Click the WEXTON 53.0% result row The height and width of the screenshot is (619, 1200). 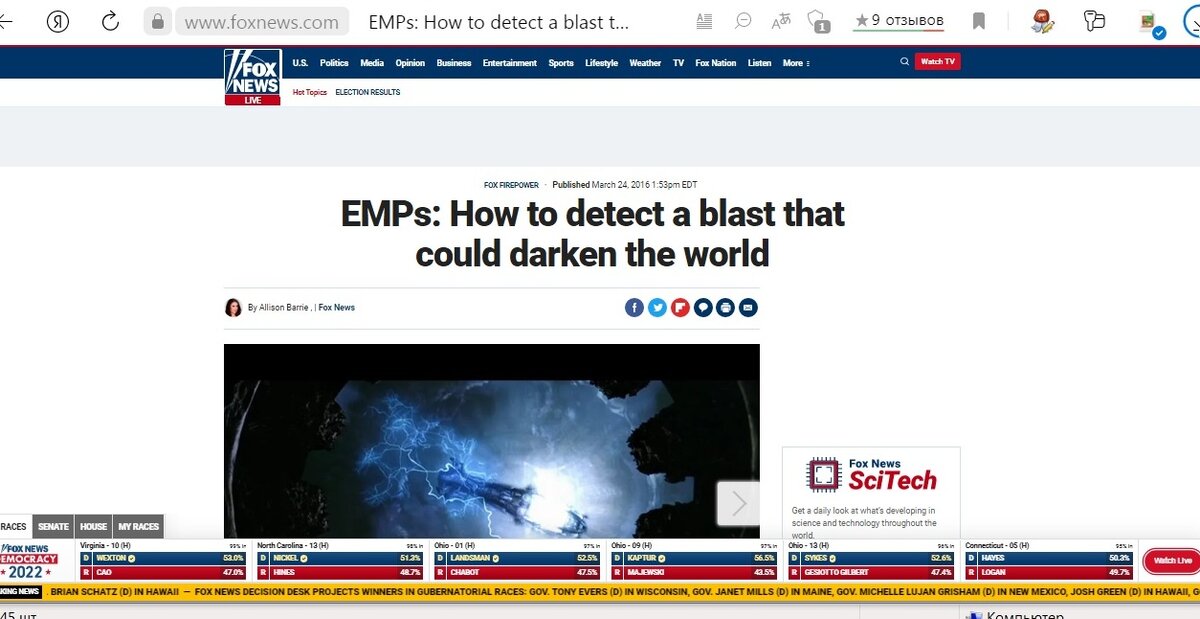163,558
